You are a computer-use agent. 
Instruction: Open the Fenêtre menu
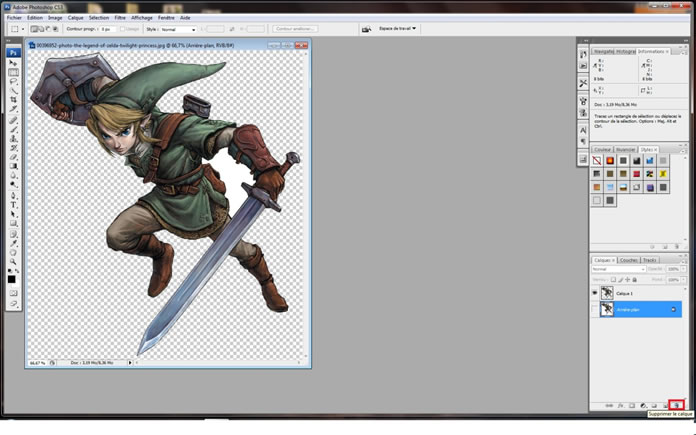point(166,18)
